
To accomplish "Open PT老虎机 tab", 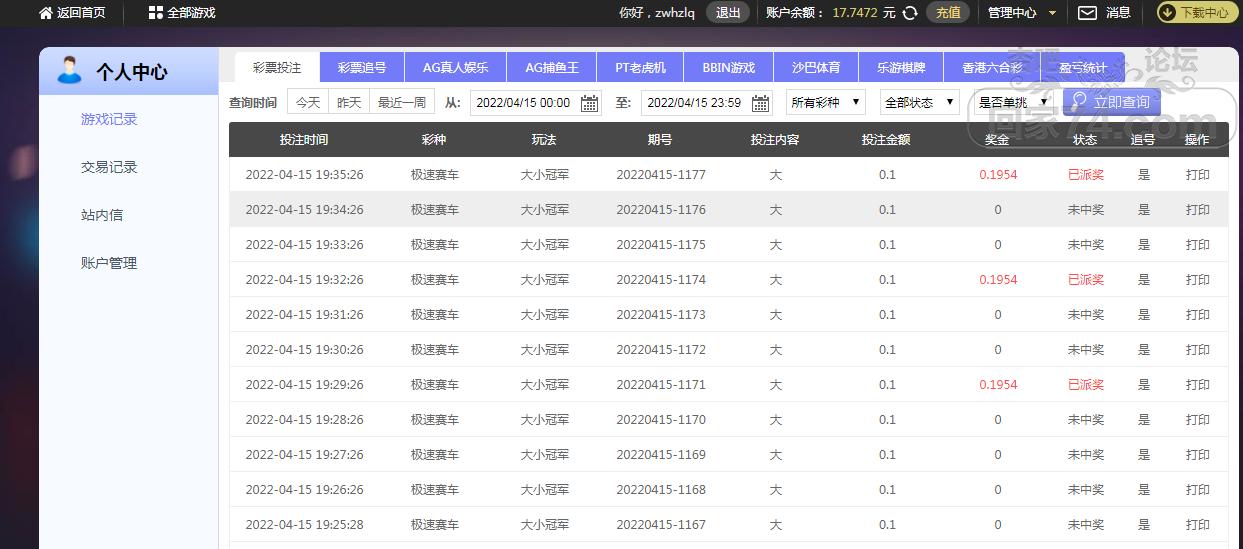I will pos(641,67).
